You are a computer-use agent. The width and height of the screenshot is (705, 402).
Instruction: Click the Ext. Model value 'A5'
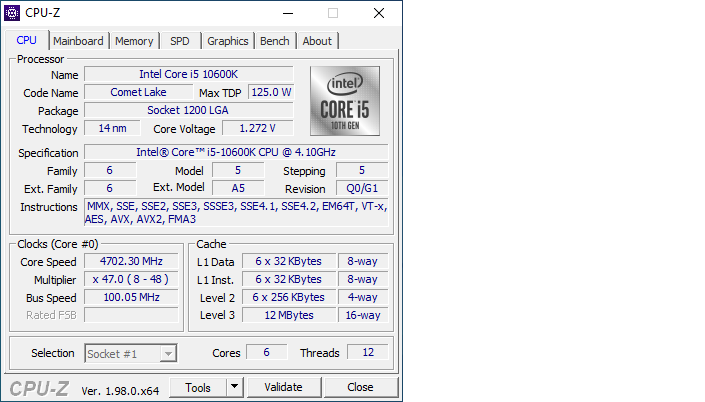pos(238,188)
